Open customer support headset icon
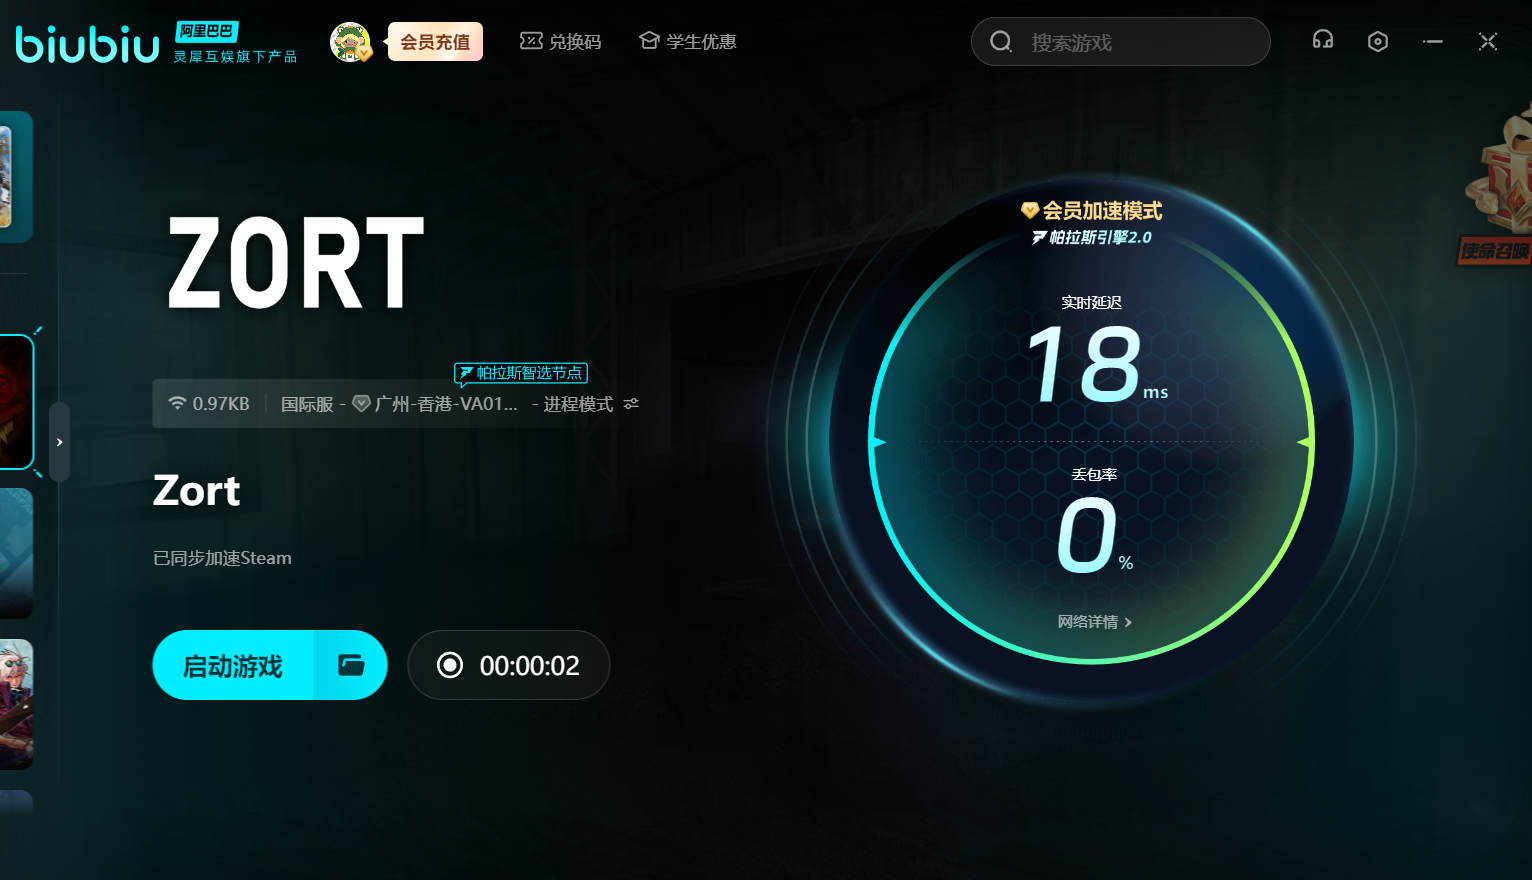The image size is (1532, 880). (x=1323, y=41)
